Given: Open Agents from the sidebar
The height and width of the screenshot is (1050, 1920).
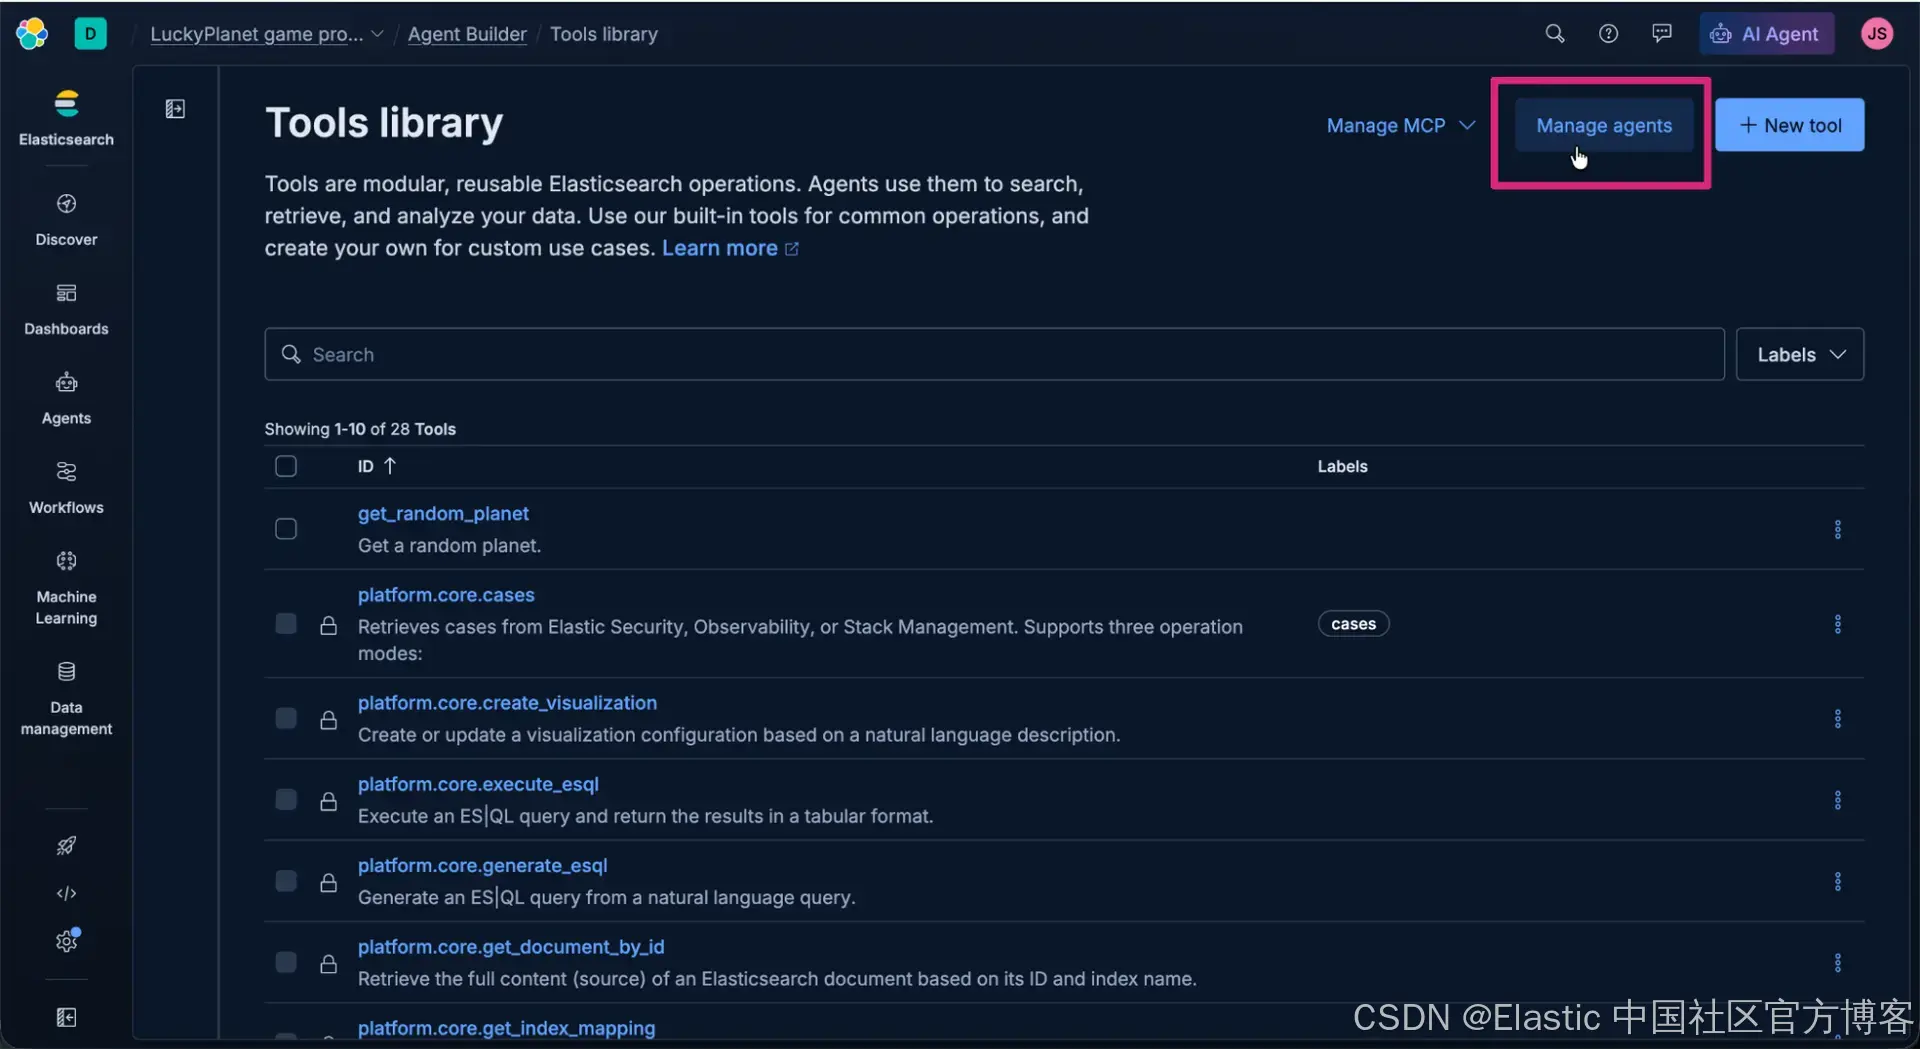Looking at the screenshot, I should tap(66, 398).
